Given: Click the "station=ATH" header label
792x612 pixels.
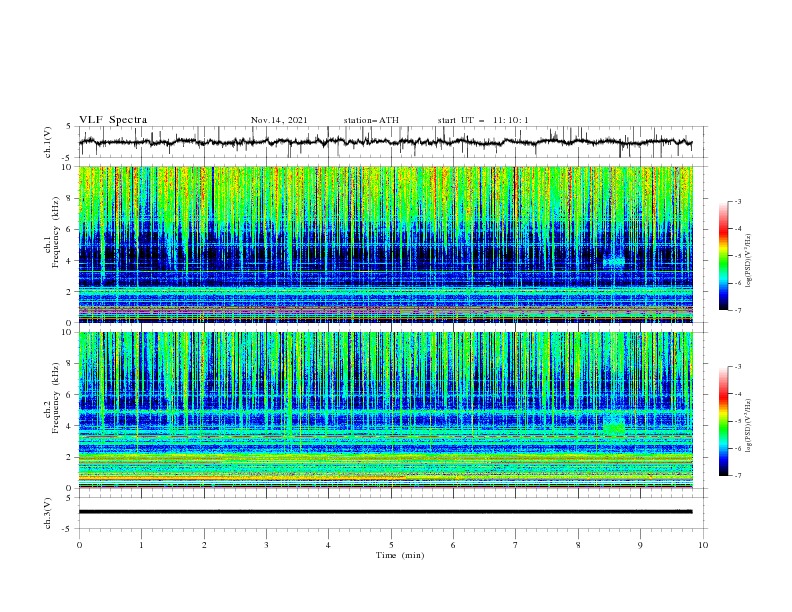Looking at the screenshot, I should tap(371, 120).
